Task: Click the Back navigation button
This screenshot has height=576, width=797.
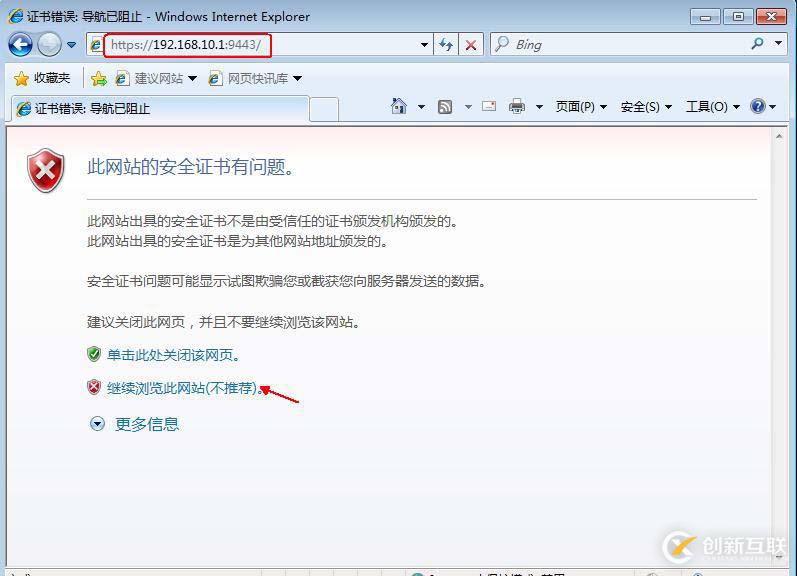Action: click(x=21, y=45)
